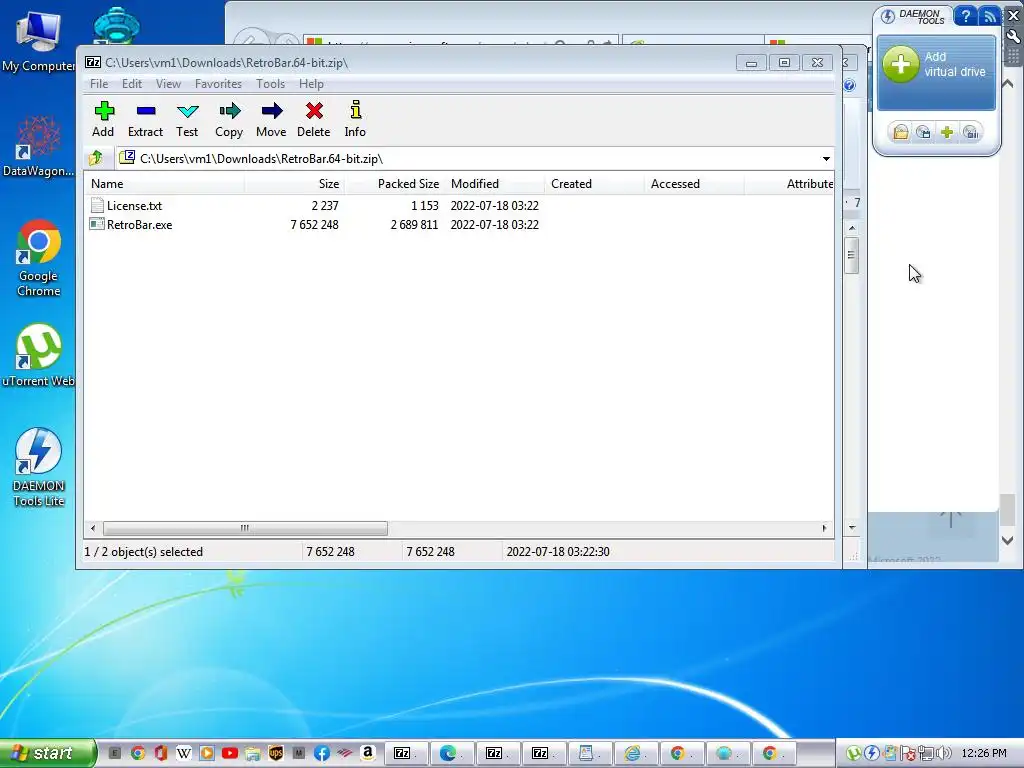Screen dimensions: 1024x768
Task: Click the 12:26 PM system clock
Action: (x=984, y=753)
